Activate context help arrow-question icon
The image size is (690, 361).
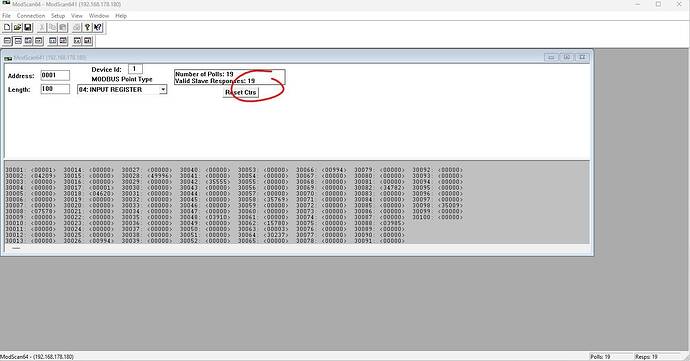tap(98, 28)
